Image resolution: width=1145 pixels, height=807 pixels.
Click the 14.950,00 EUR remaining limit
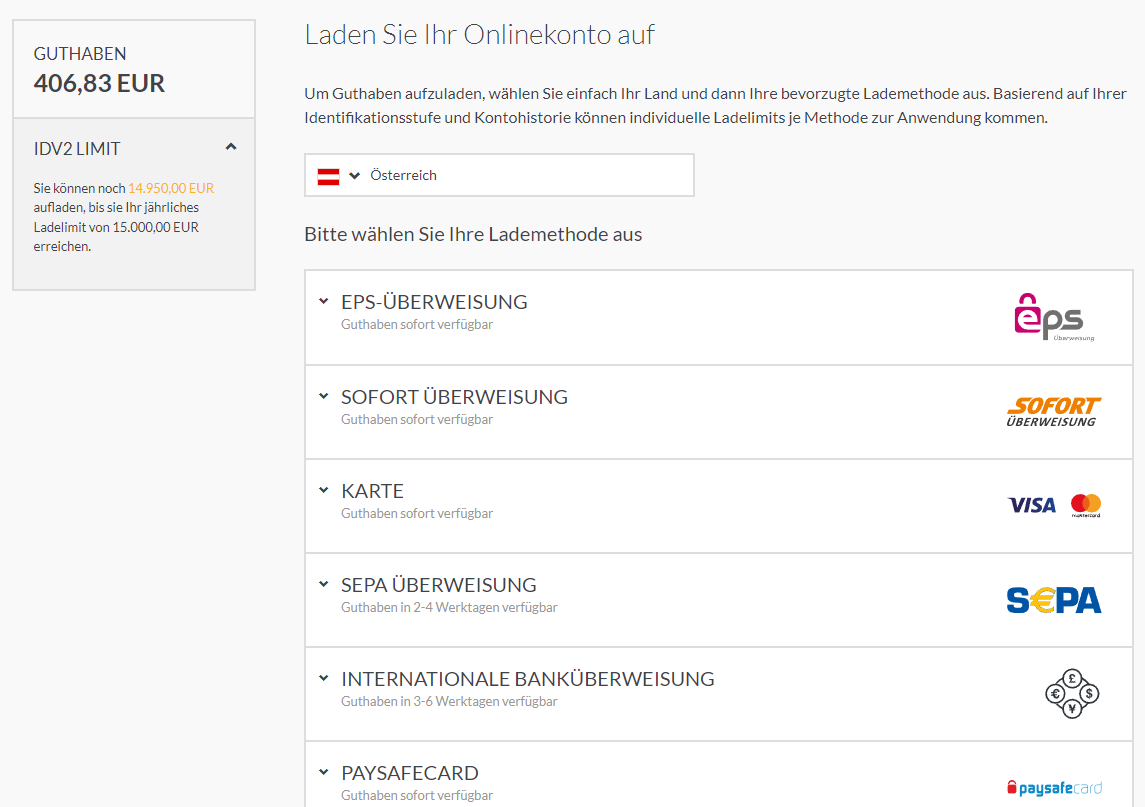point(171,188)
